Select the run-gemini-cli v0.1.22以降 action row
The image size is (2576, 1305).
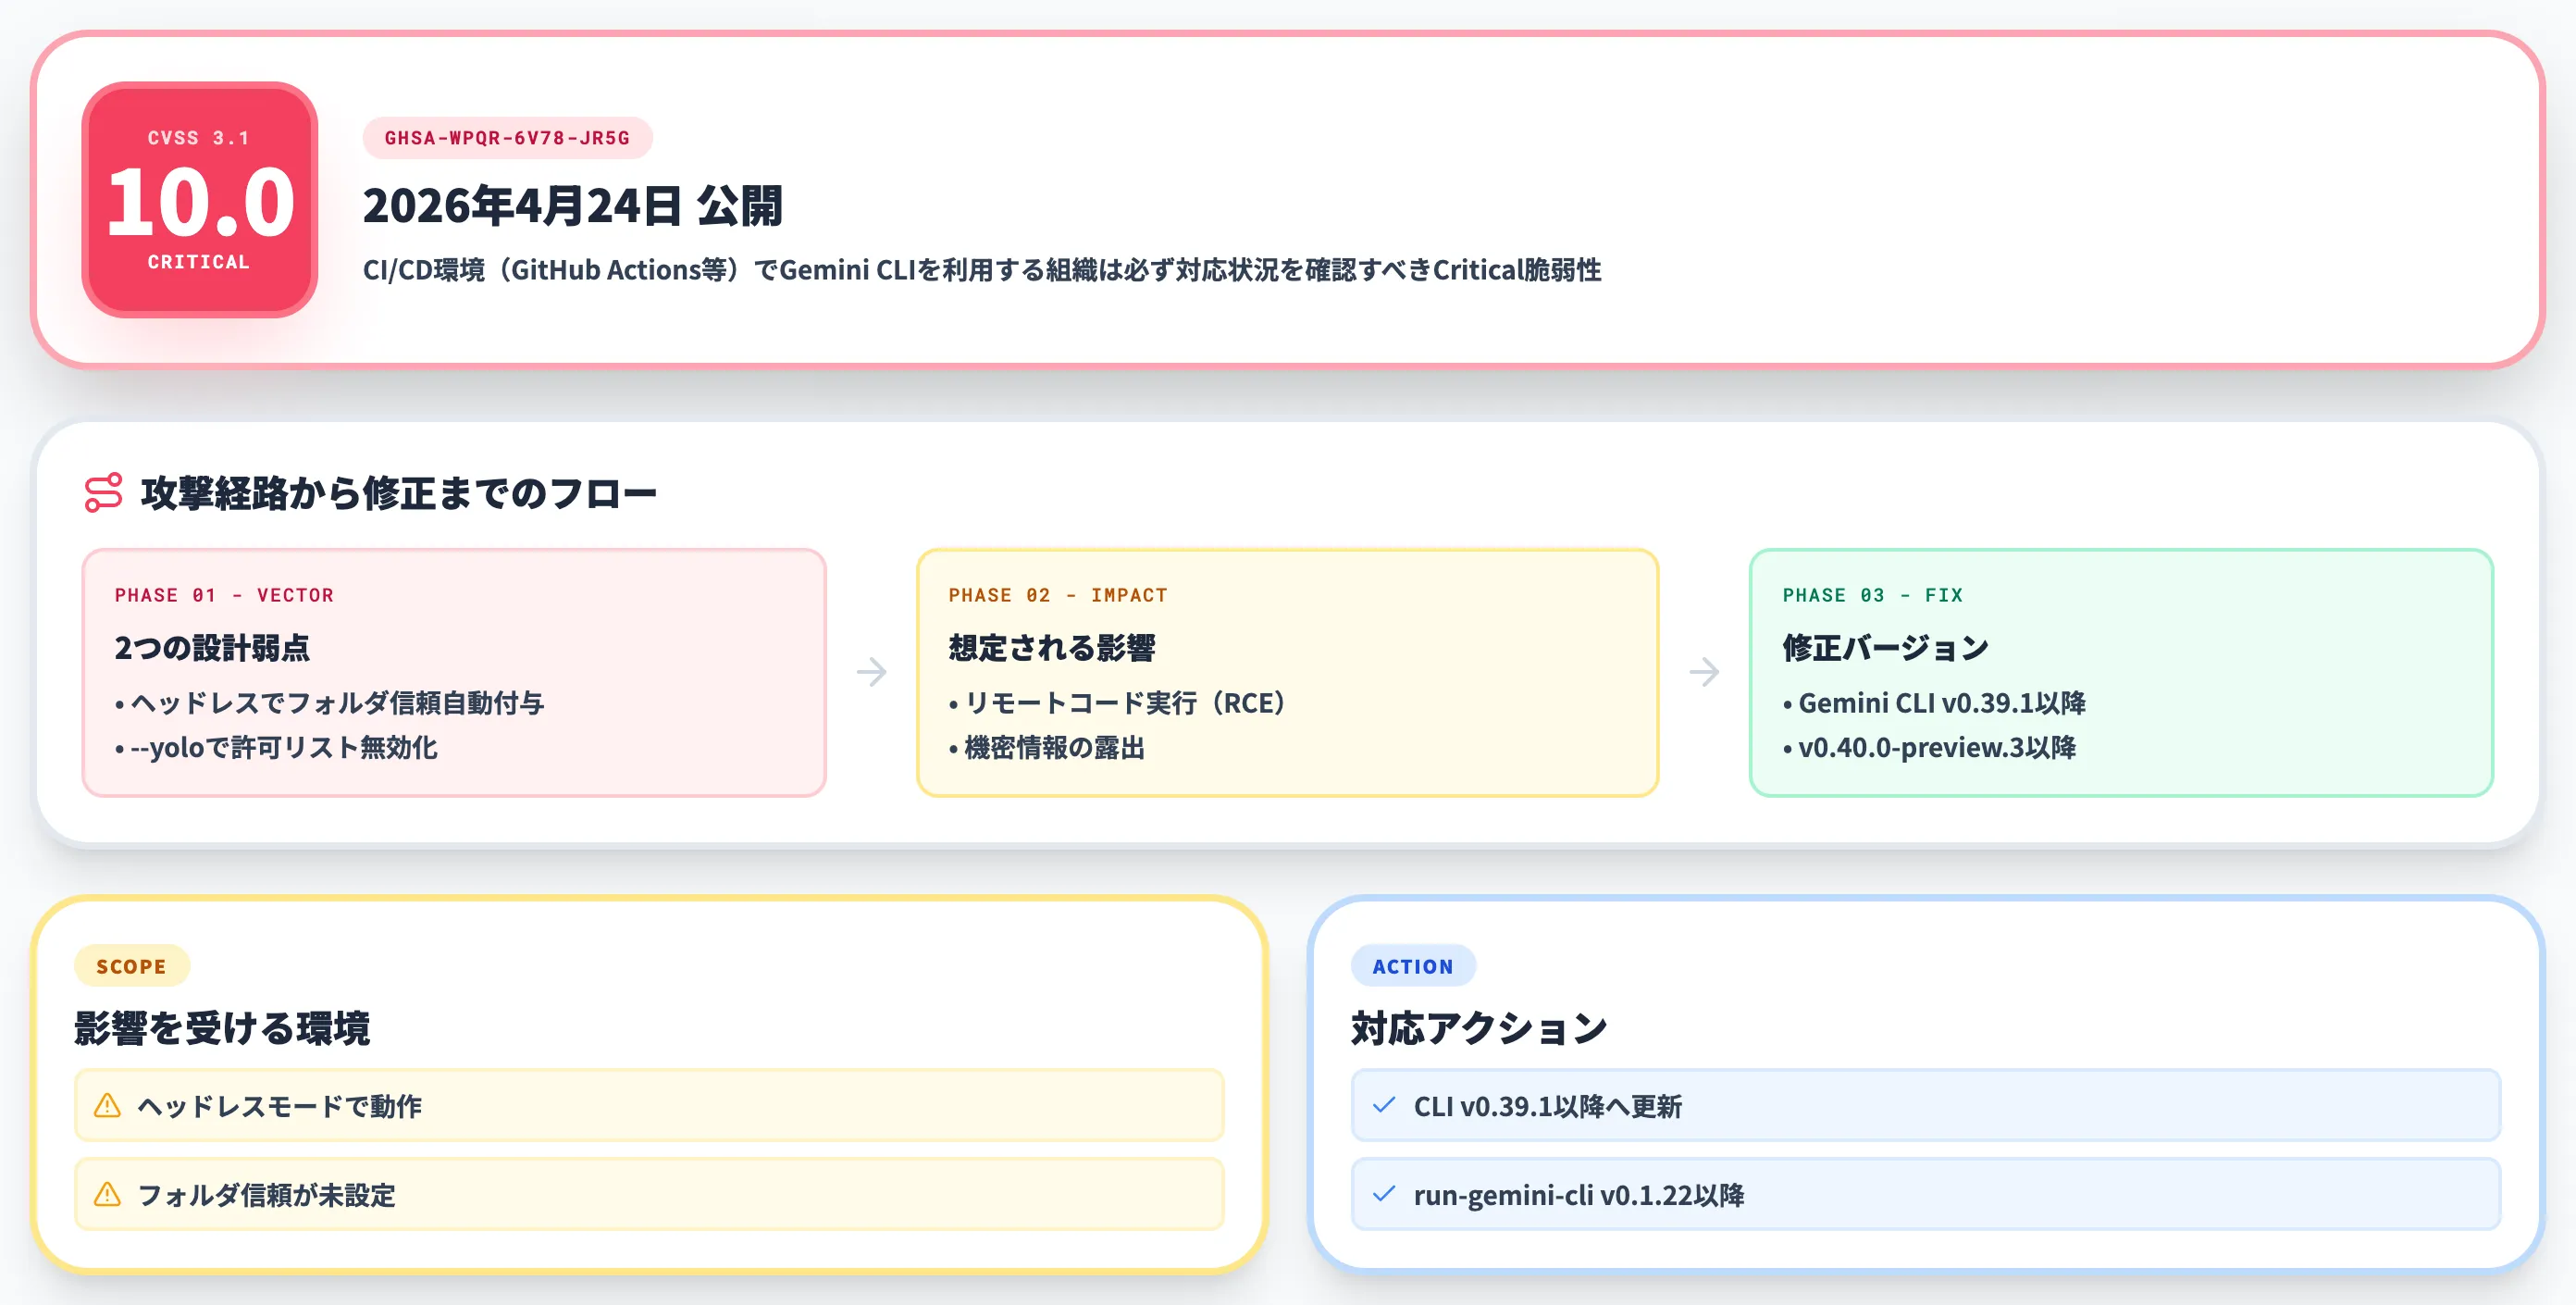coord(1926,1194)
